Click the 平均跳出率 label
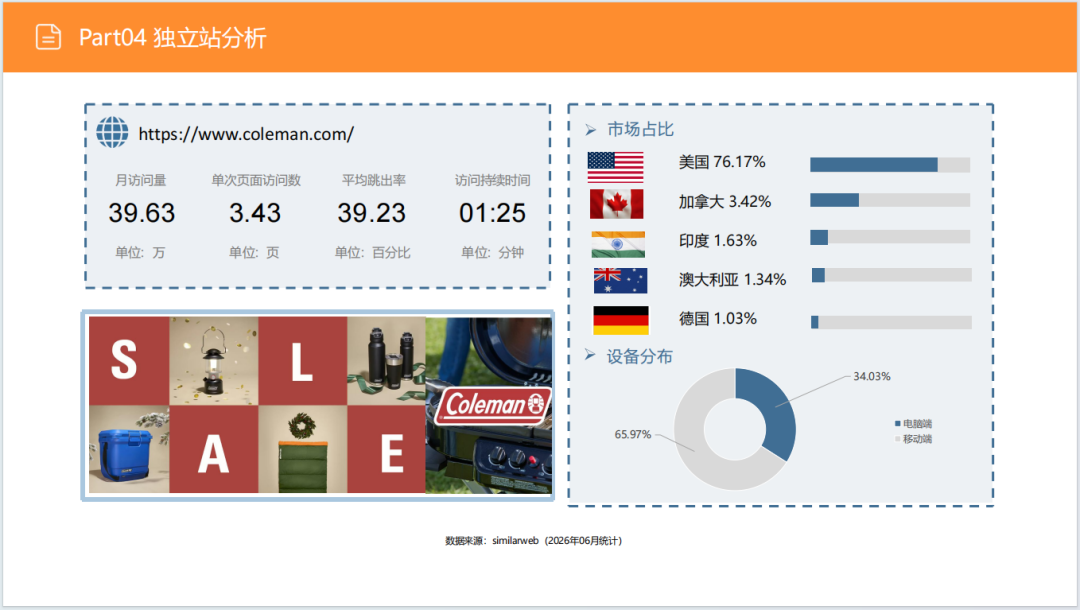Image resolution: width=1080 pixels, height=610 pixels. click(374, 180)
